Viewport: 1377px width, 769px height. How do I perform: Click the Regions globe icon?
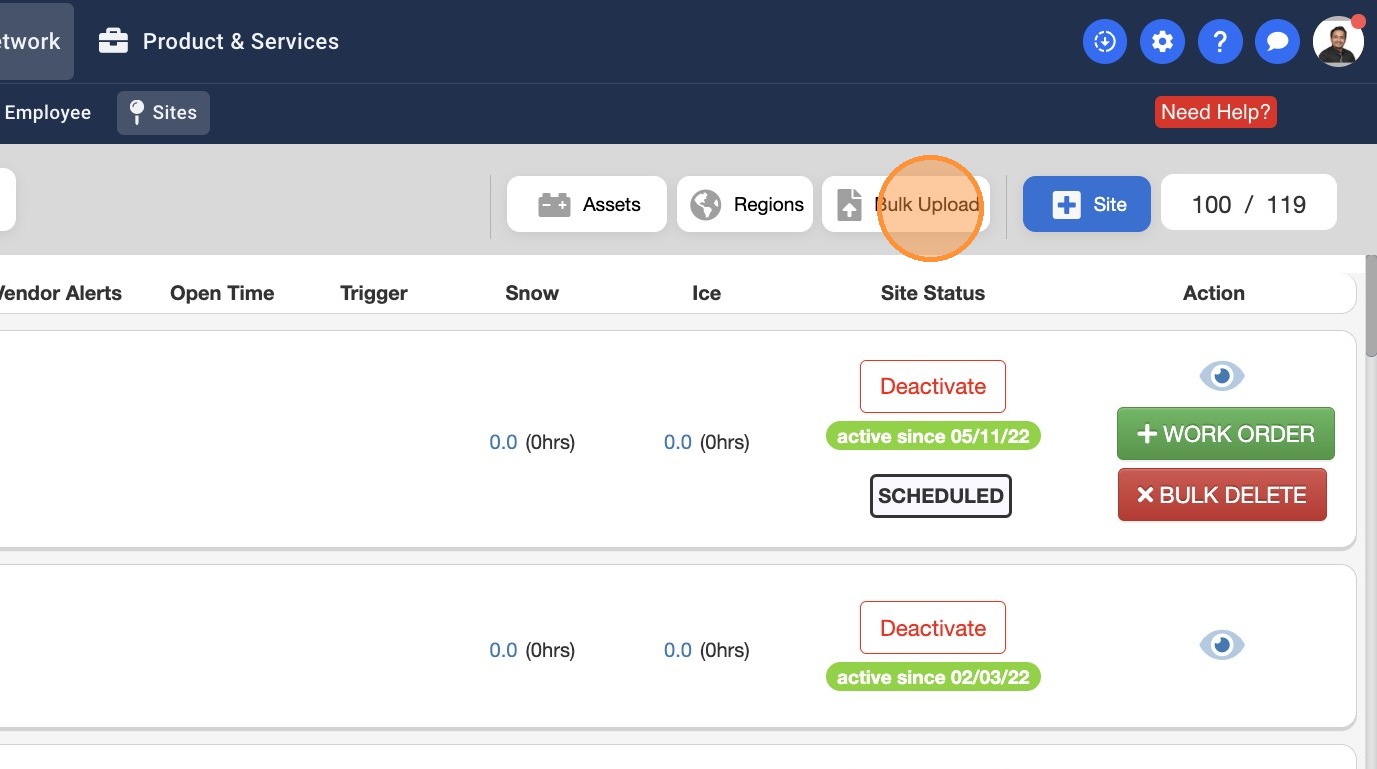coord(706,205)
